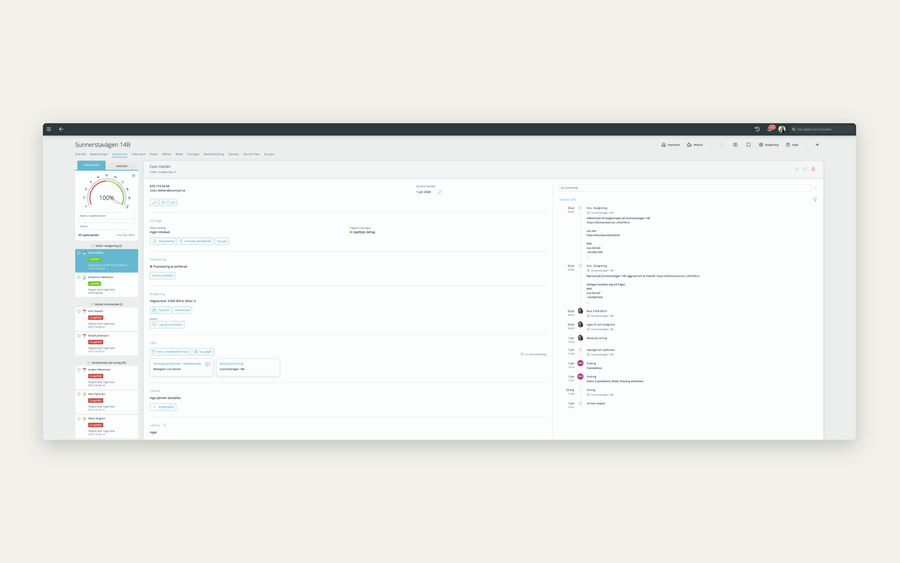This screenshot has height=563, width=900.
Task: Tick the circle checkbox on Ester Dahlén's row
Action: point(79,253)
